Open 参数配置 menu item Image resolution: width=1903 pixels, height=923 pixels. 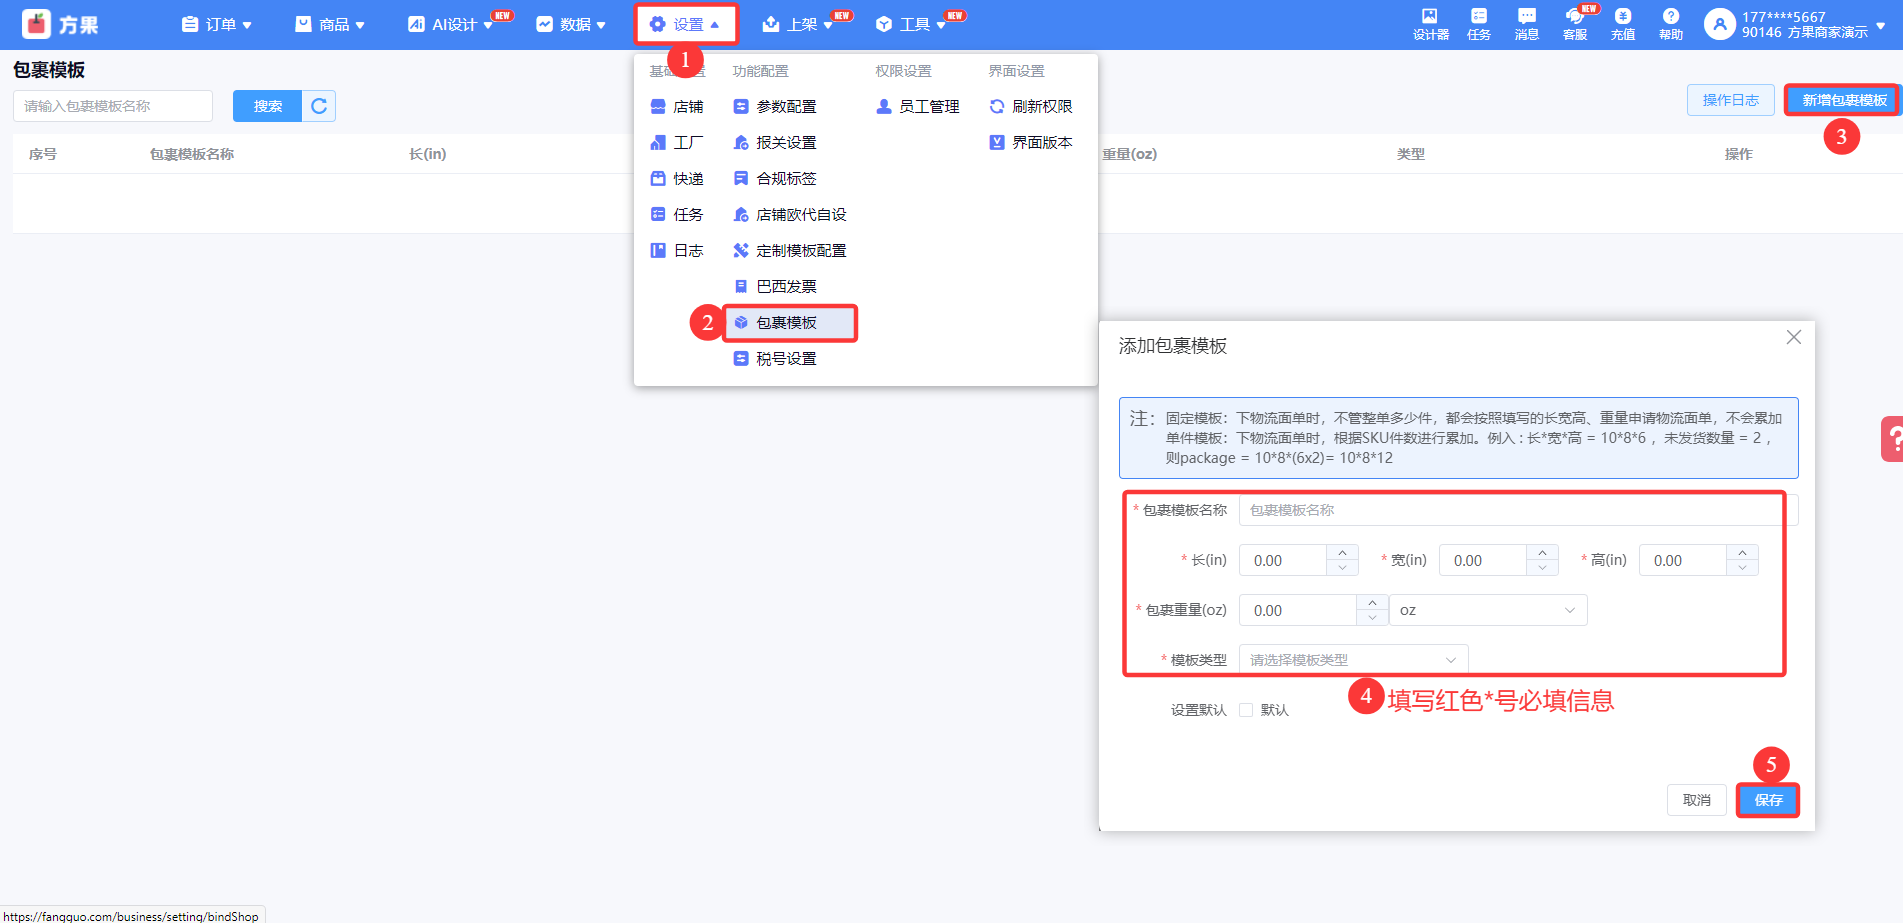[x=786, y=107]
